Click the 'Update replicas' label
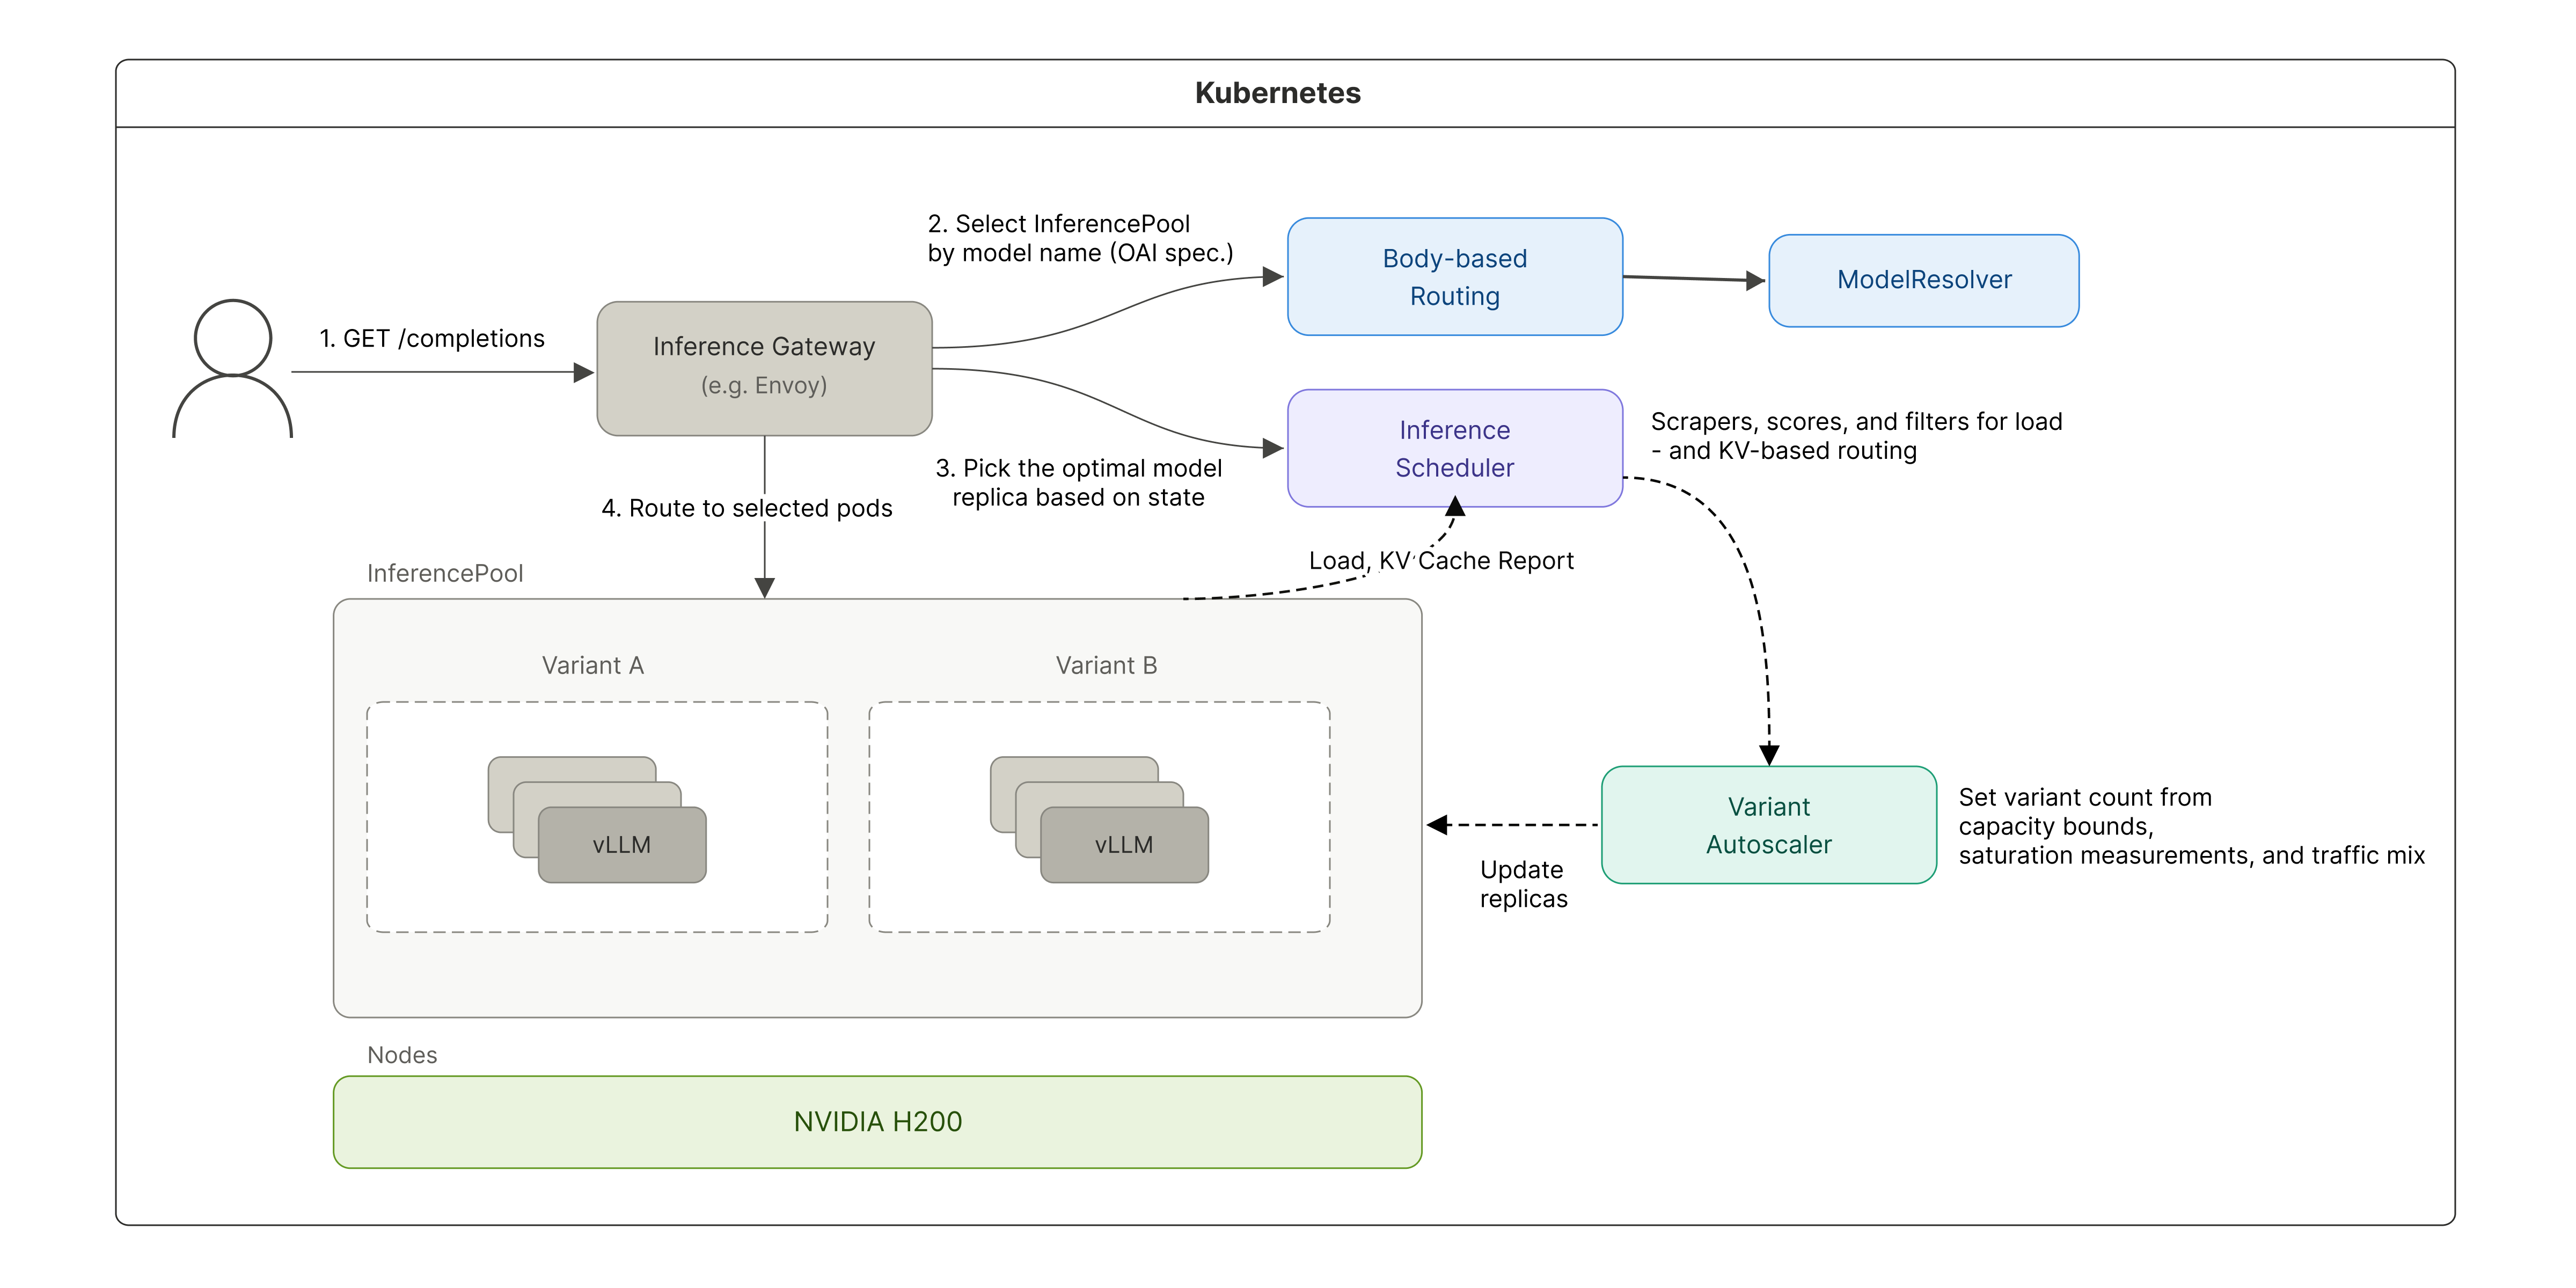Viewport: 2576px width, 1288px height. [x=1522, y=884]
